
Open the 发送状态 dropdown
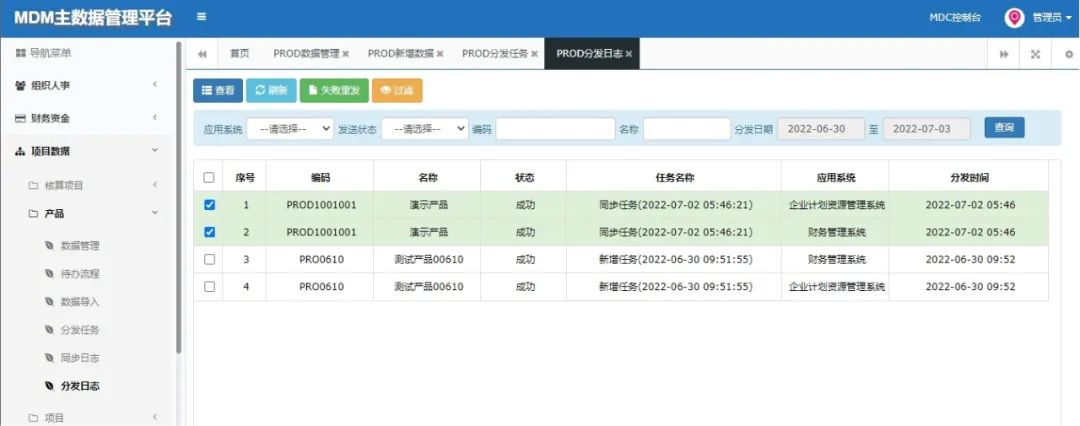pos(425,129)
